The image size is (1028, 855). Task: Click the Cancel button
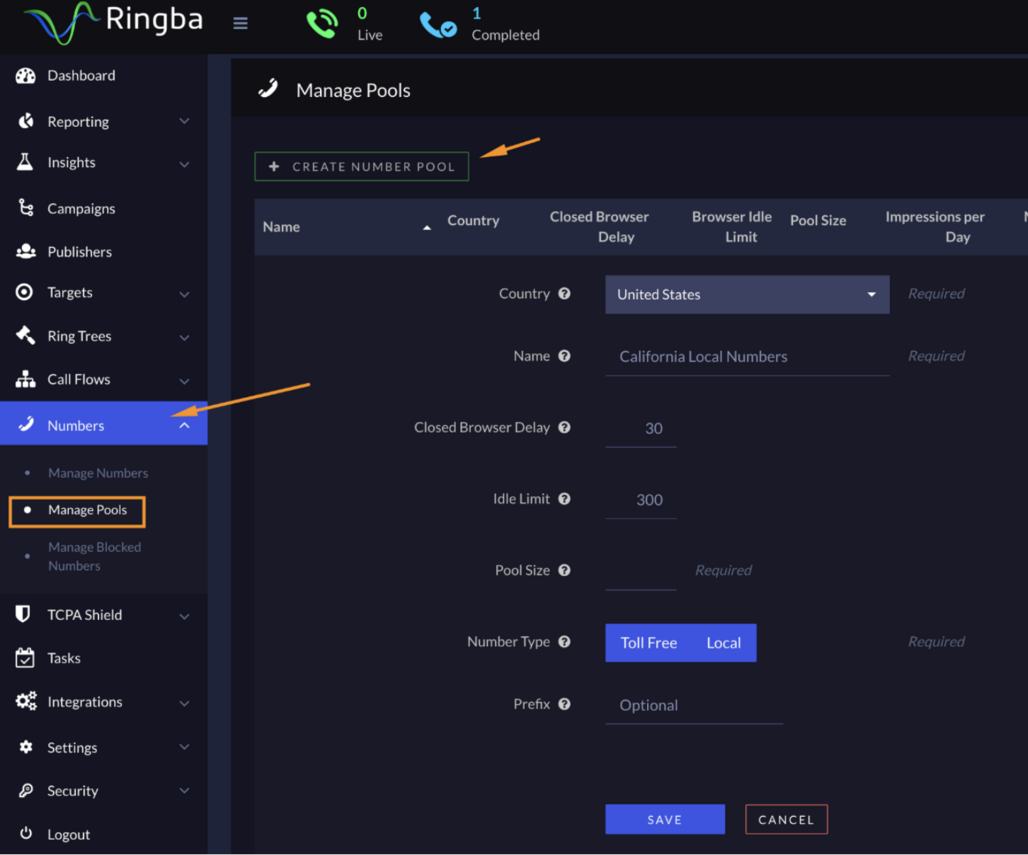pyautogui.click(x=786, y=819)
